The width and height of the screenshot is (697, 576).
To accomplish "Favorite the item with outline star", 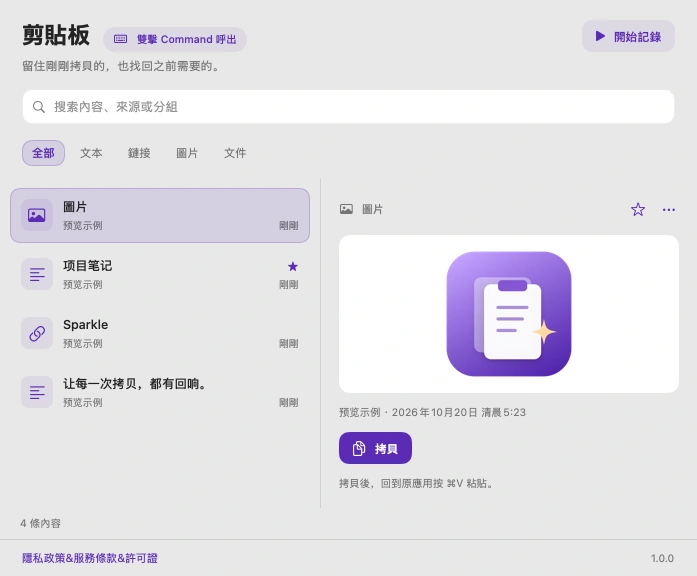I will [x=638, y=209].
